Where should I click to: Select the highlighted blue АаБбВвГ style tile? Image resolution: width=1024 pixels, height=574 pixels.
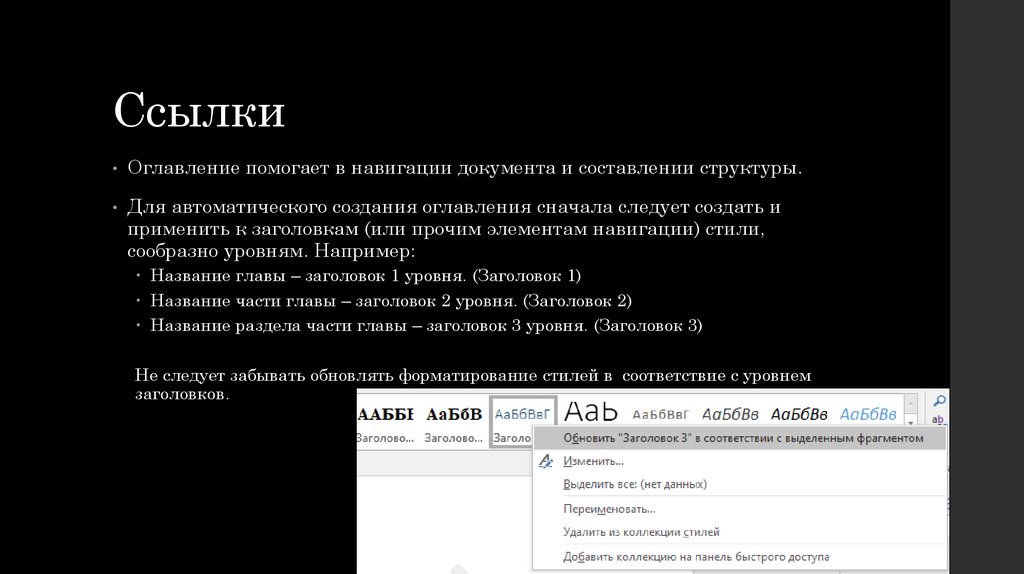click(522, 422)
